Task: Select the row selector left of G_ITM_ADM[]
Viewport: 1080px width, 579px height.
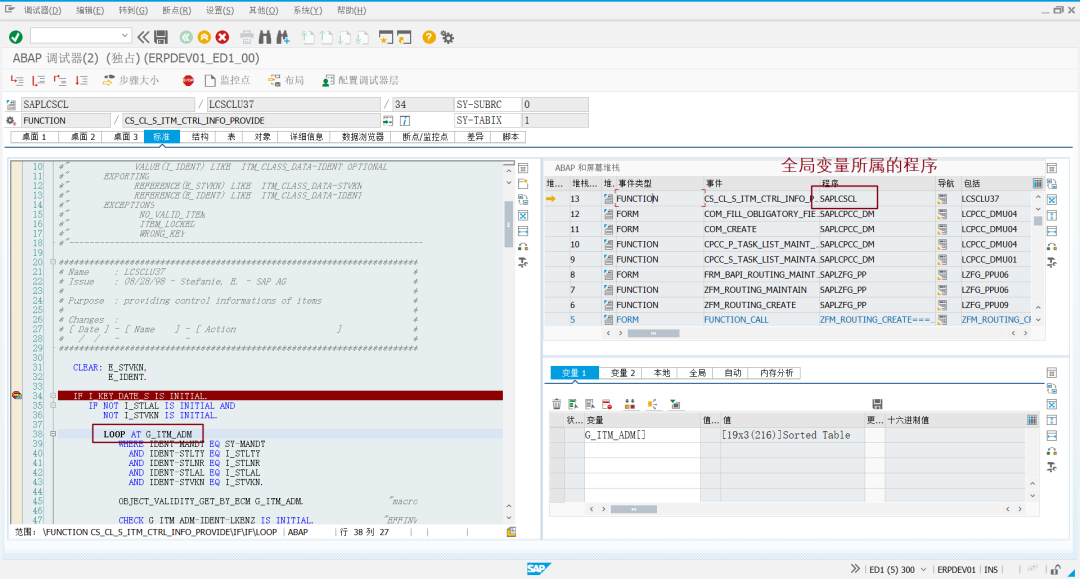Action: coord(557,435)
